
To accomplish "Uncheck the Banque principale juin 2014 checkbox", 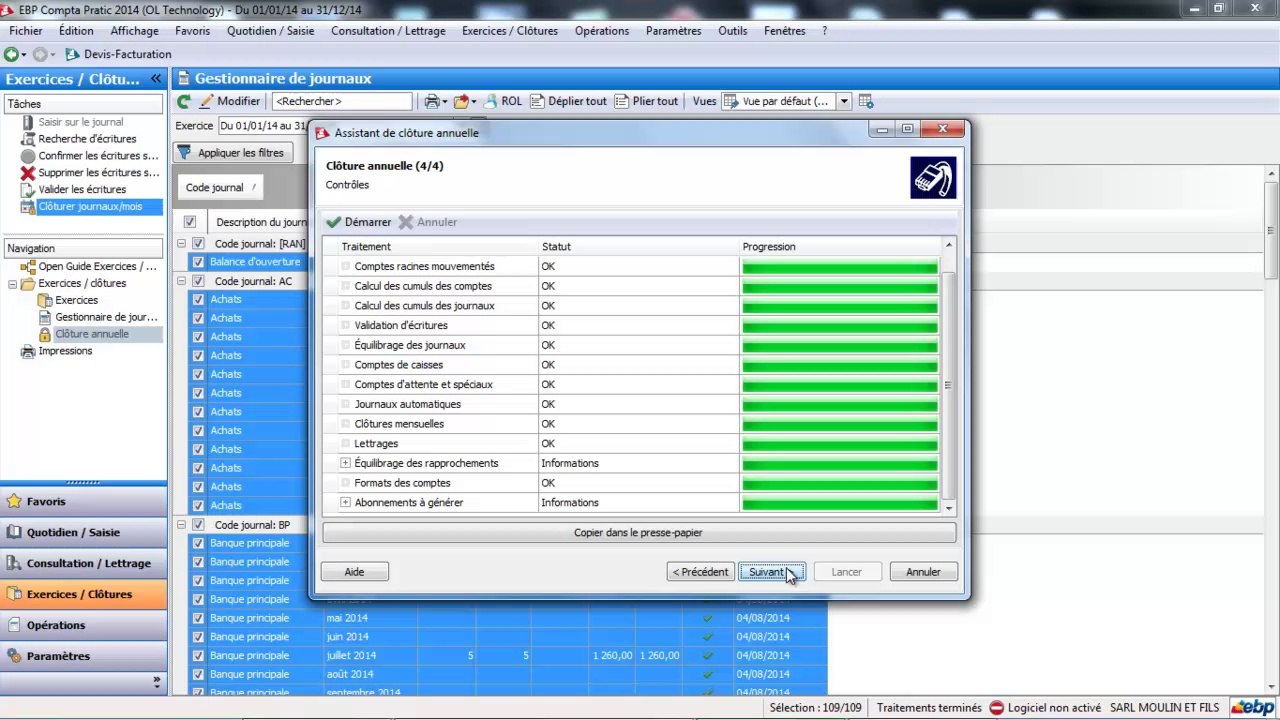I will click(x=198, y=637).
